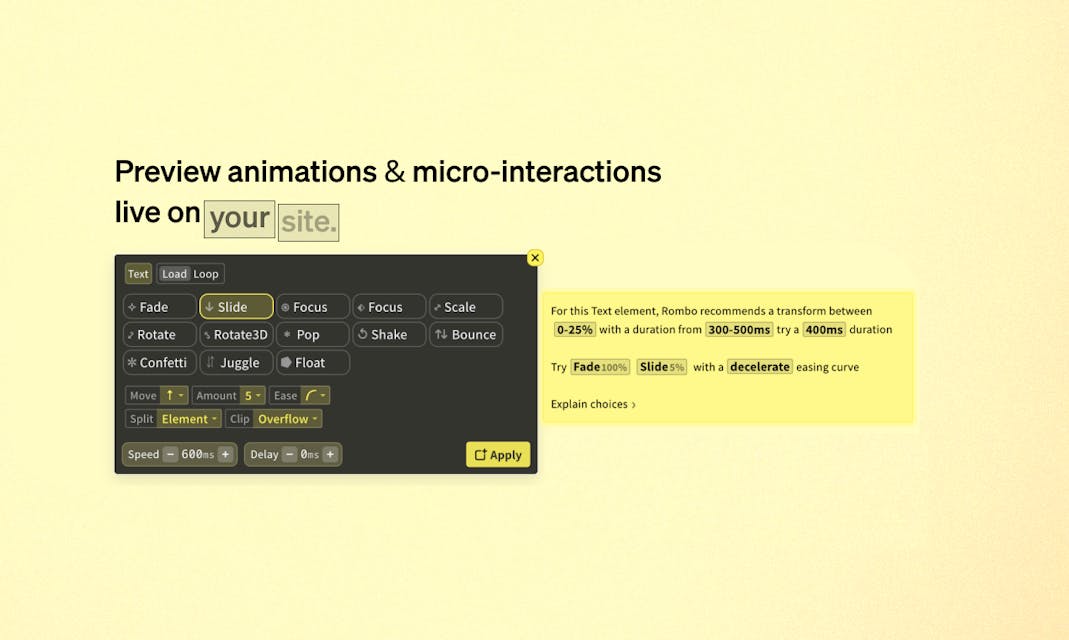
Task: Select the Shake animation preset
Action: point(389,335)
